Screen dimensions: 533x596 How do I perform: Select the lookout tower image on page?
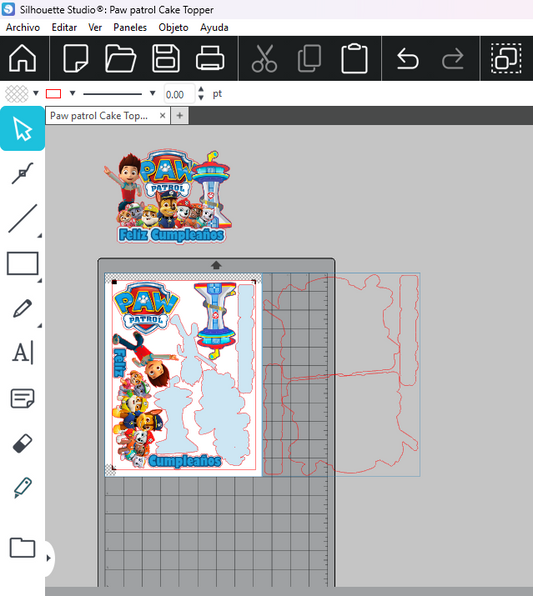coord(215,320)
